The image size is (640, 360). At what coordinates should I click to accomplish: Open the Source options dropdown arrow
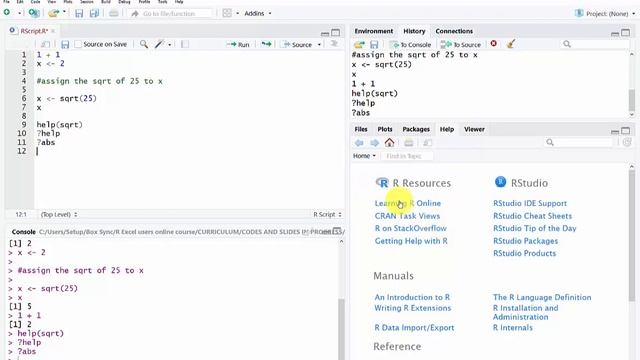(x=319, y=44)
